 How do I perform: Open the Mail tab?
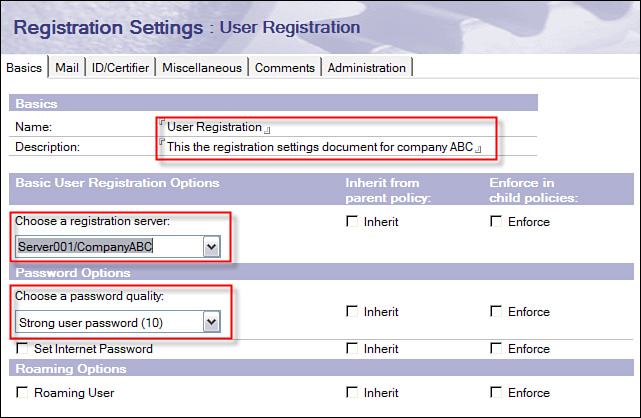[x=68, y=68]
